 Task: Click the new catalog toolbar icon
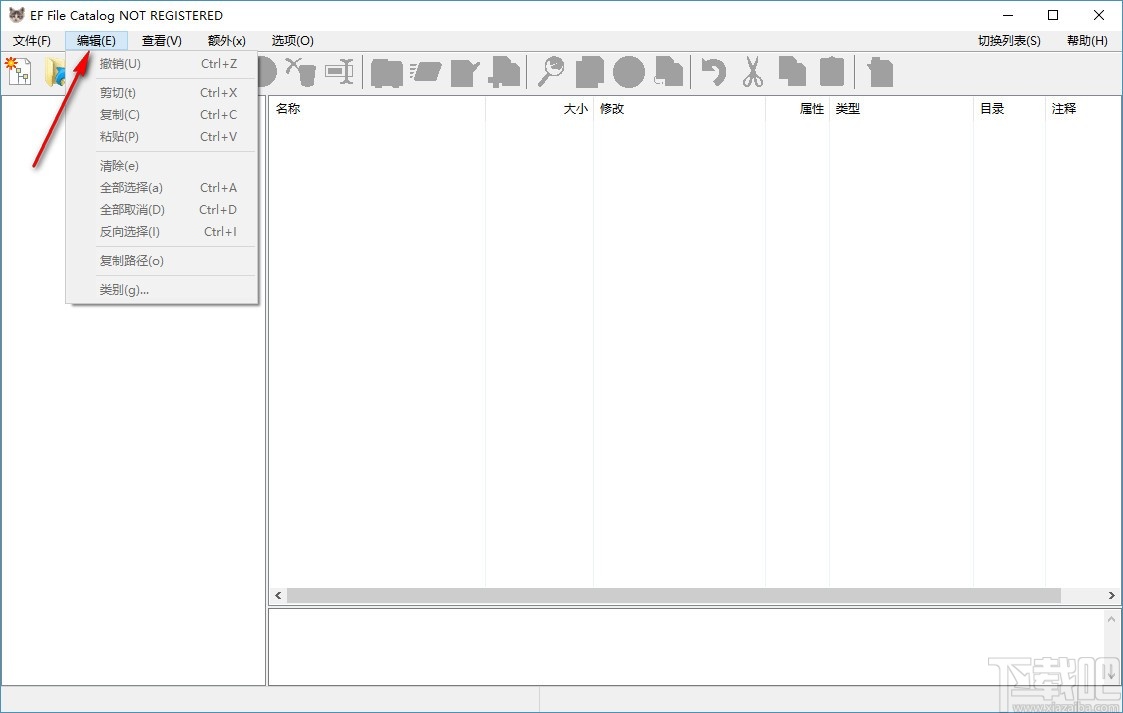click(18, 72)
